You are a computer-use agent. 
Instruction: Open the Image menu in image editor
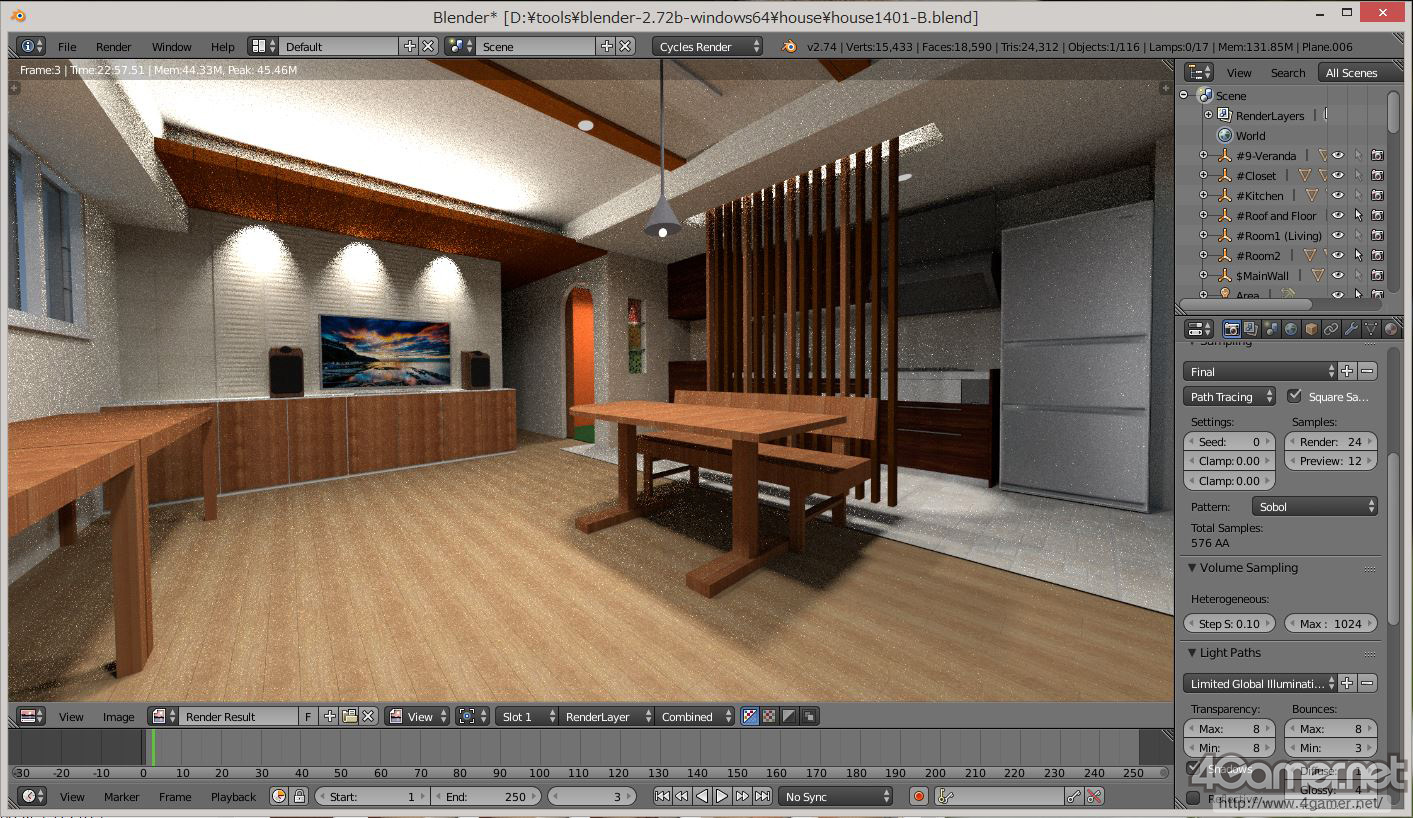click(x=118, y=716)
